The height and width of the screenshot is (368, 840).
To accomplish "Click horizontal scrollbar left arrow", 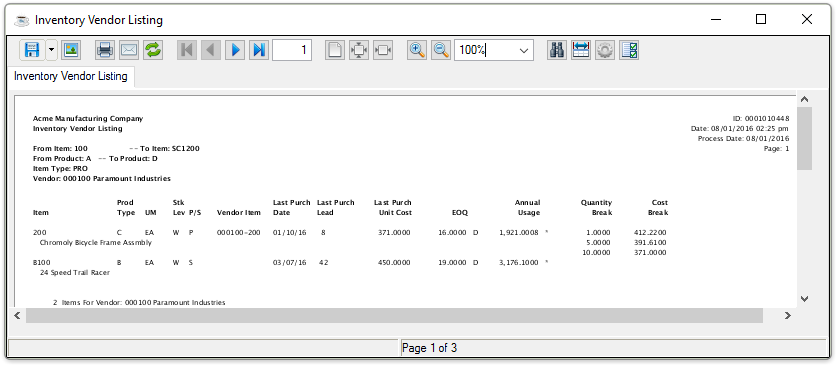I will pos(17,316).
